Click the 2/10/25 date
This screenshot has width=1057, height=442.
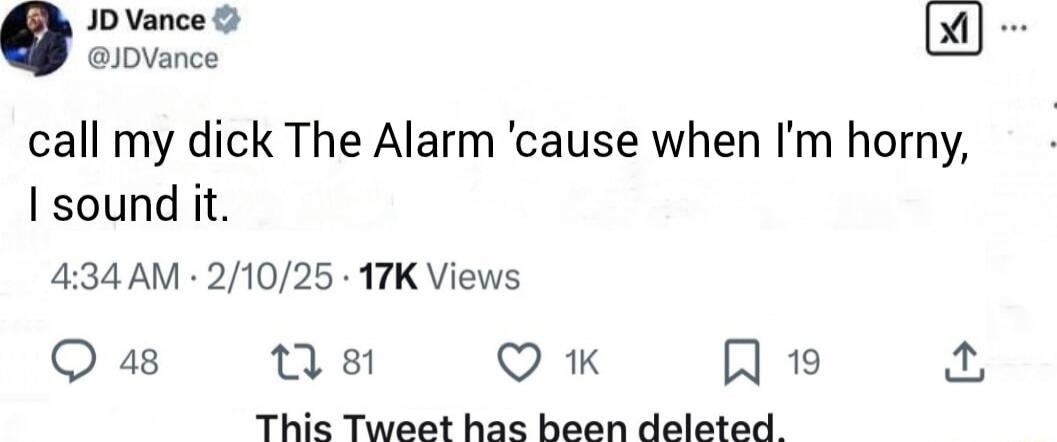[x=268, y=277]
